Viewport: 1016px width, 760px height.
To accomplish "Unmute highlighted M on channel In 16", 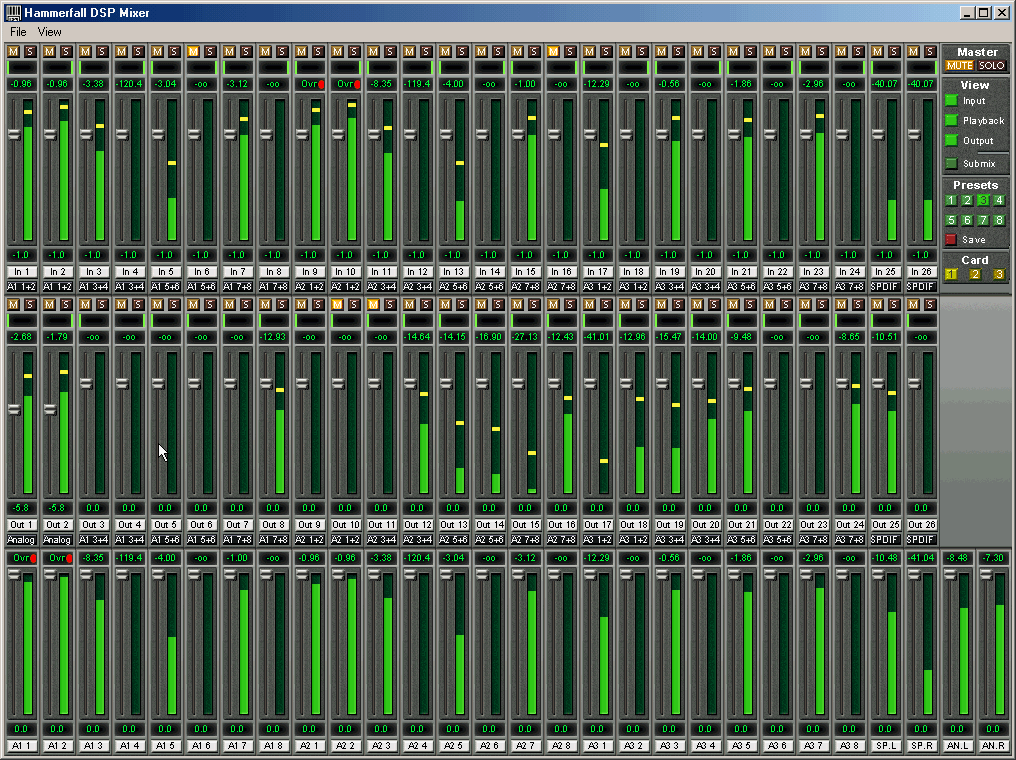I will click(x=553, y=51).
